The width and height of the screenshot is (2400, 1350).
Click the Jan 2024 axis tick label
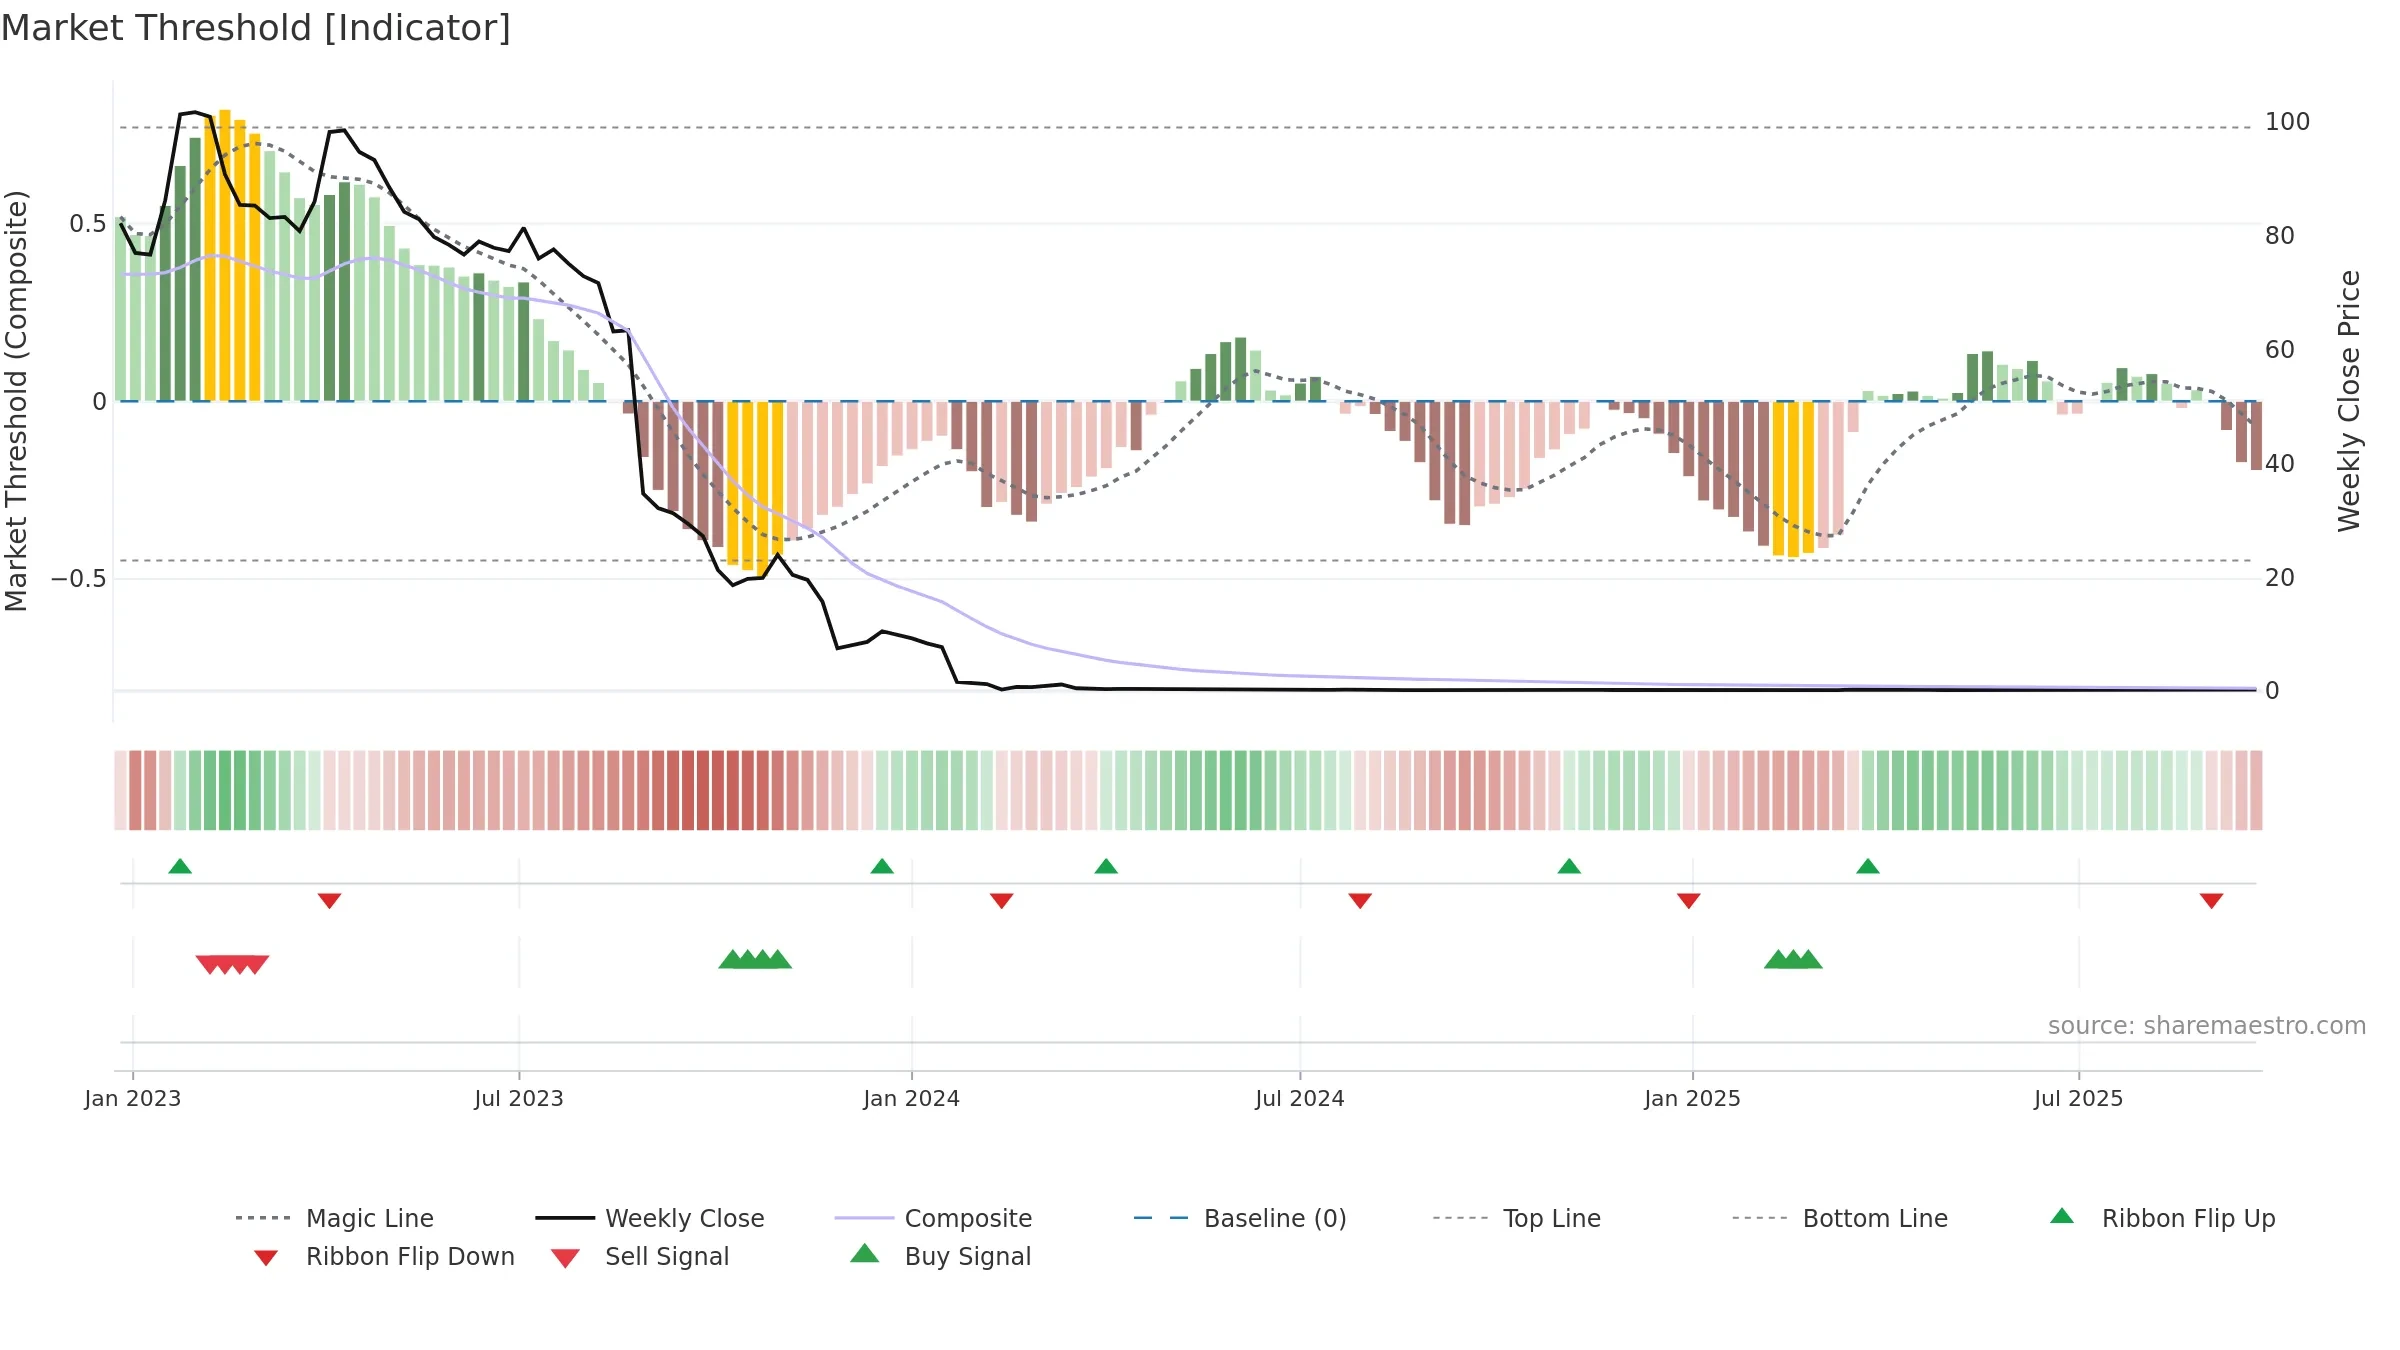point(912,1099)
